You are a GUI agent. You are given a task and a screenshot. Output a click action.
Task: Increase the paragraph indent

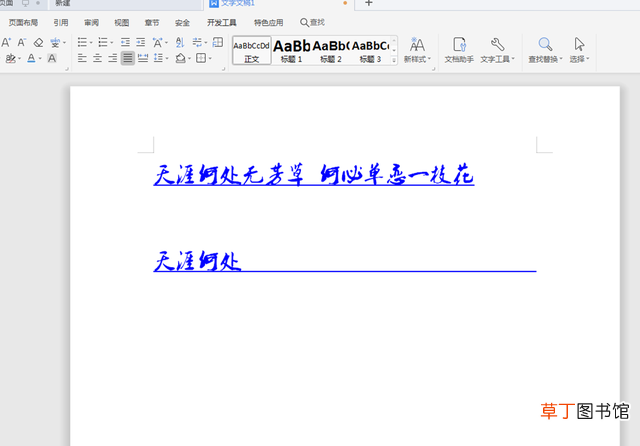[141, 42]
